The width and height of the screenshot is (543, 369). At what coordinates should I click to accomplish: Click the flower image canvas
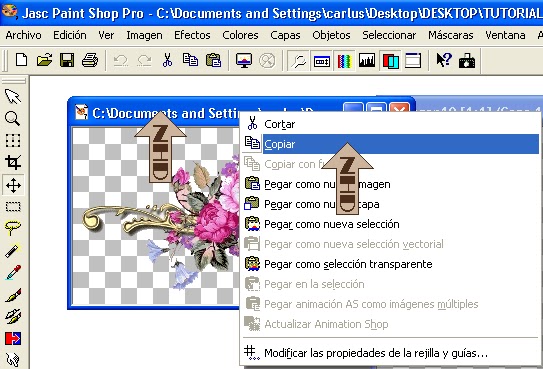tap(156, 216)
